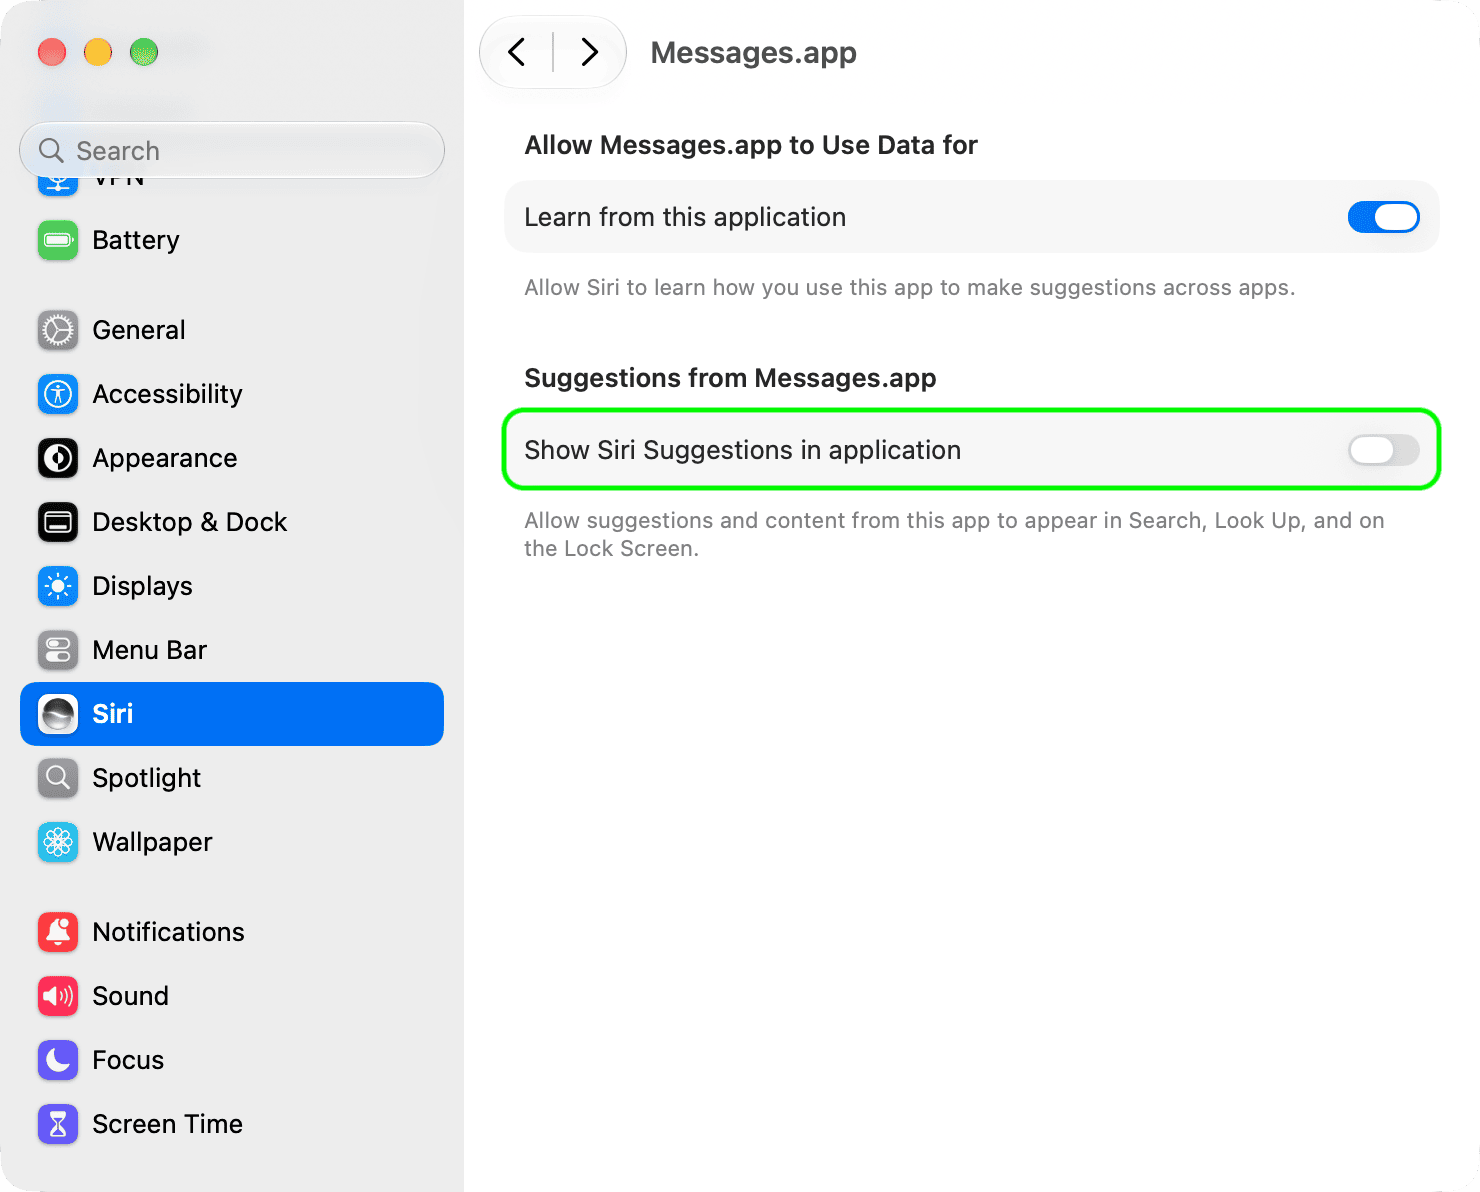Click the General gear icon
1480x1192 pixels.
(x=58, y=330)
